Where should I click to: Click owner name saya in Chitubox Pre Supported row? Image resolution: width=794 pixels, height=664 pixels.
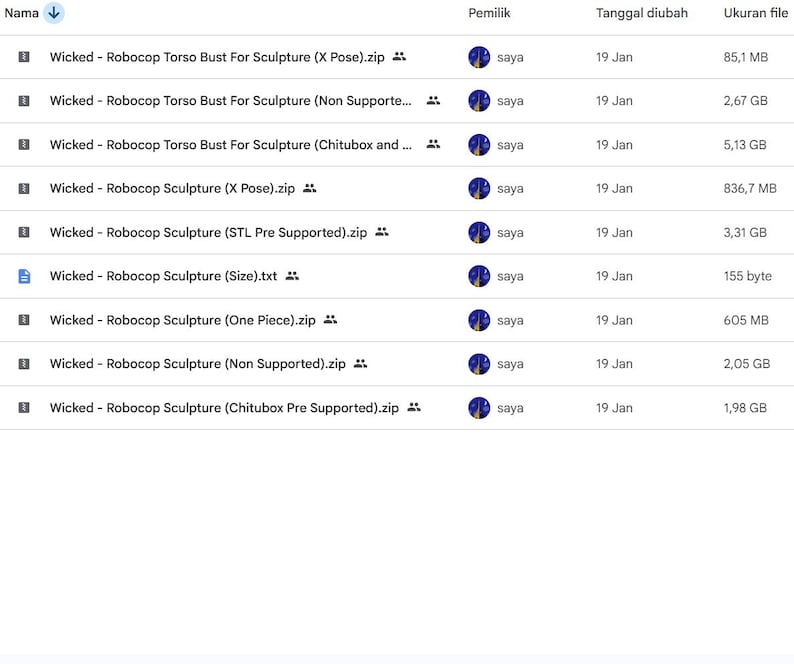510,408
